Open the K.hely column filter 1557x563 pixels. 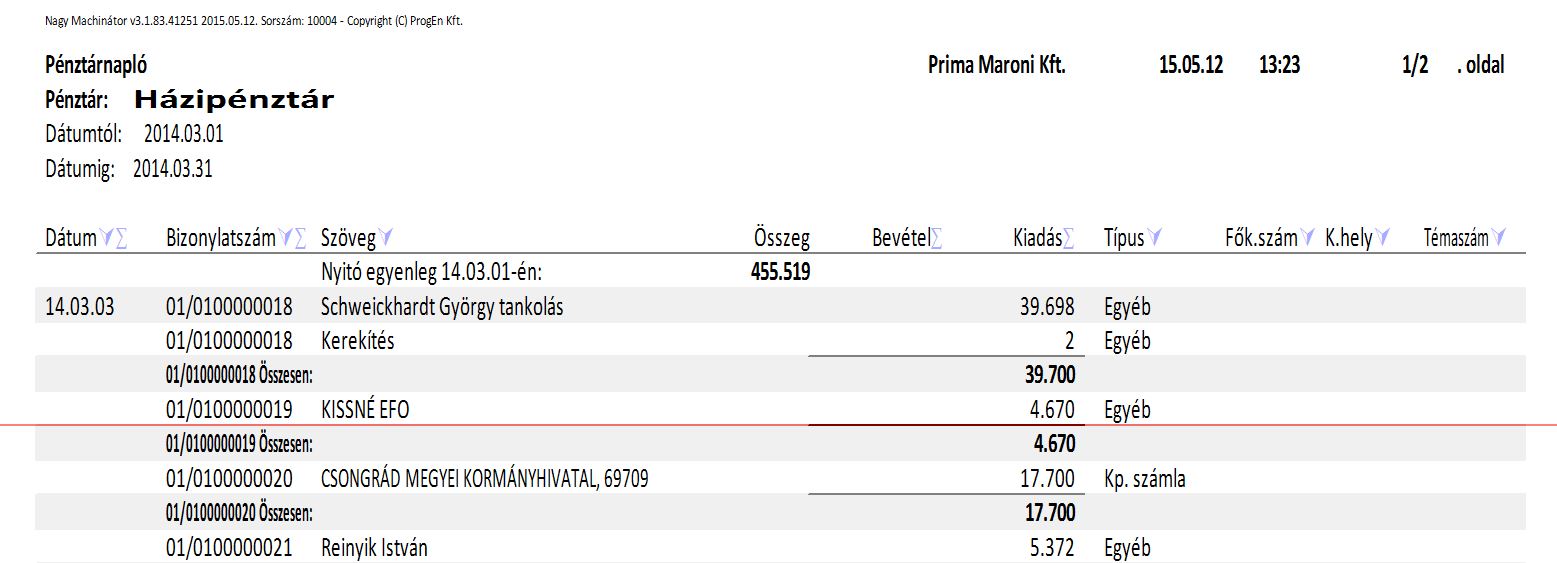pyautogui.click(x=1383, y=238)
